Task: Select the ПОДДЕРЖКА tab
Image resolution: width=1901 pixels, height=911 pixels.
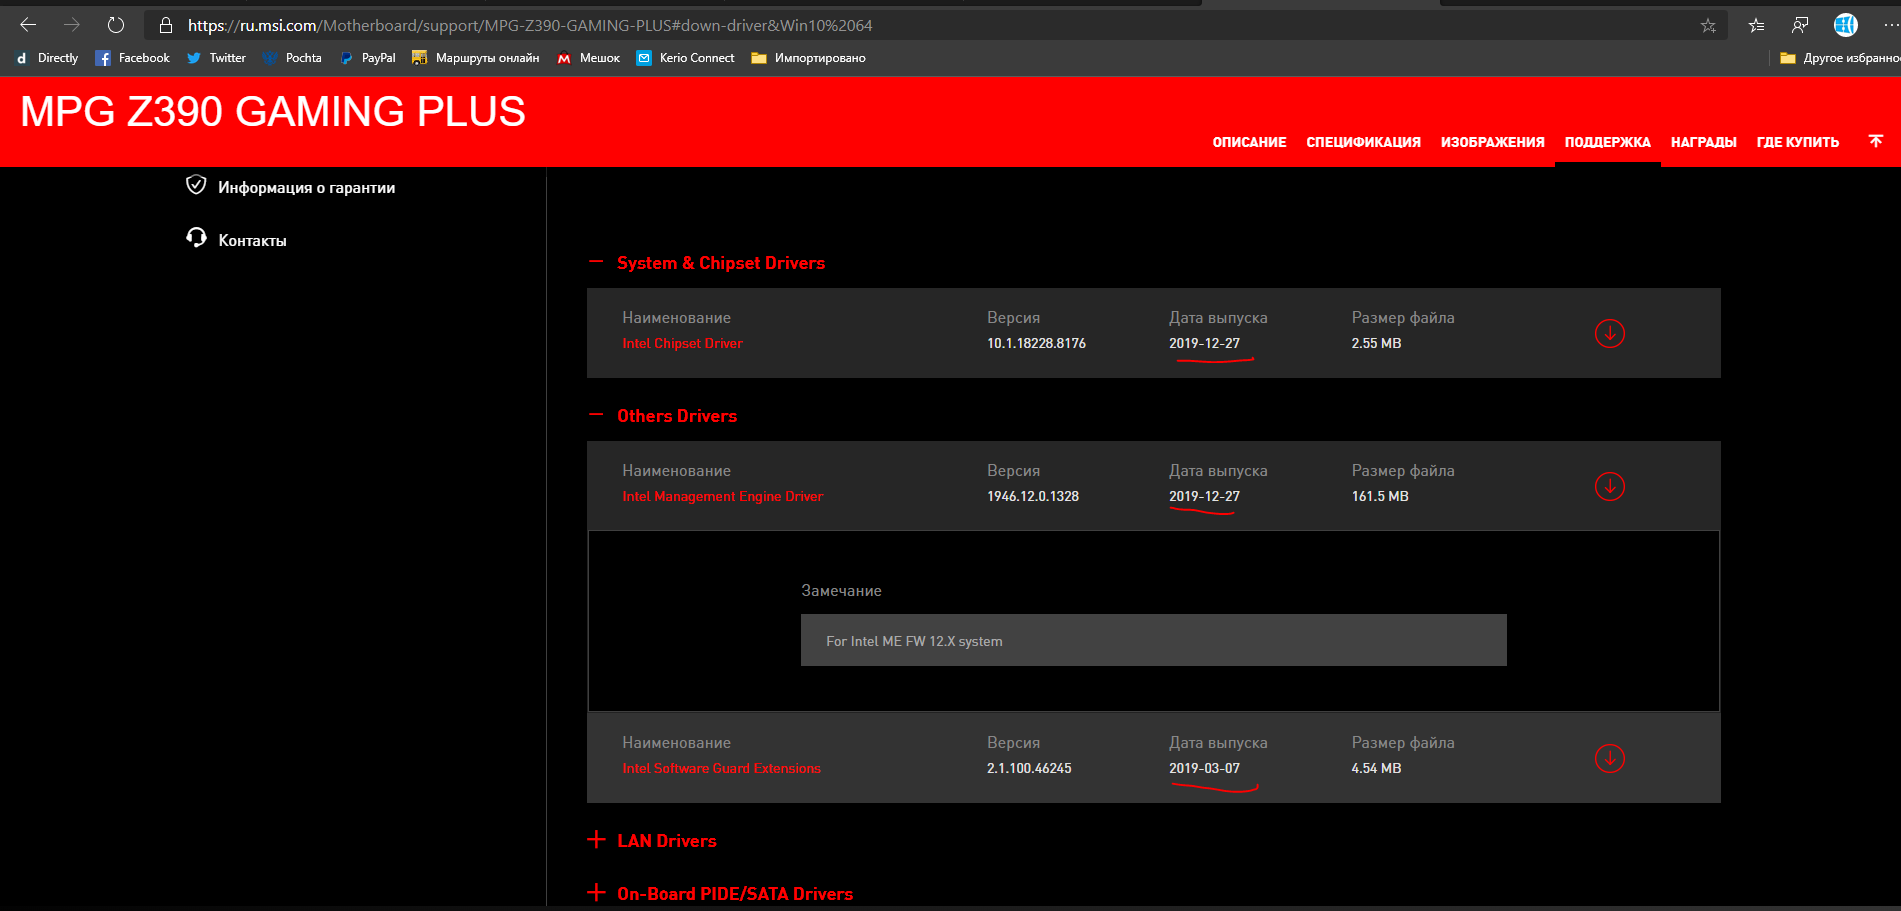Action: (x=1607, y=142)
